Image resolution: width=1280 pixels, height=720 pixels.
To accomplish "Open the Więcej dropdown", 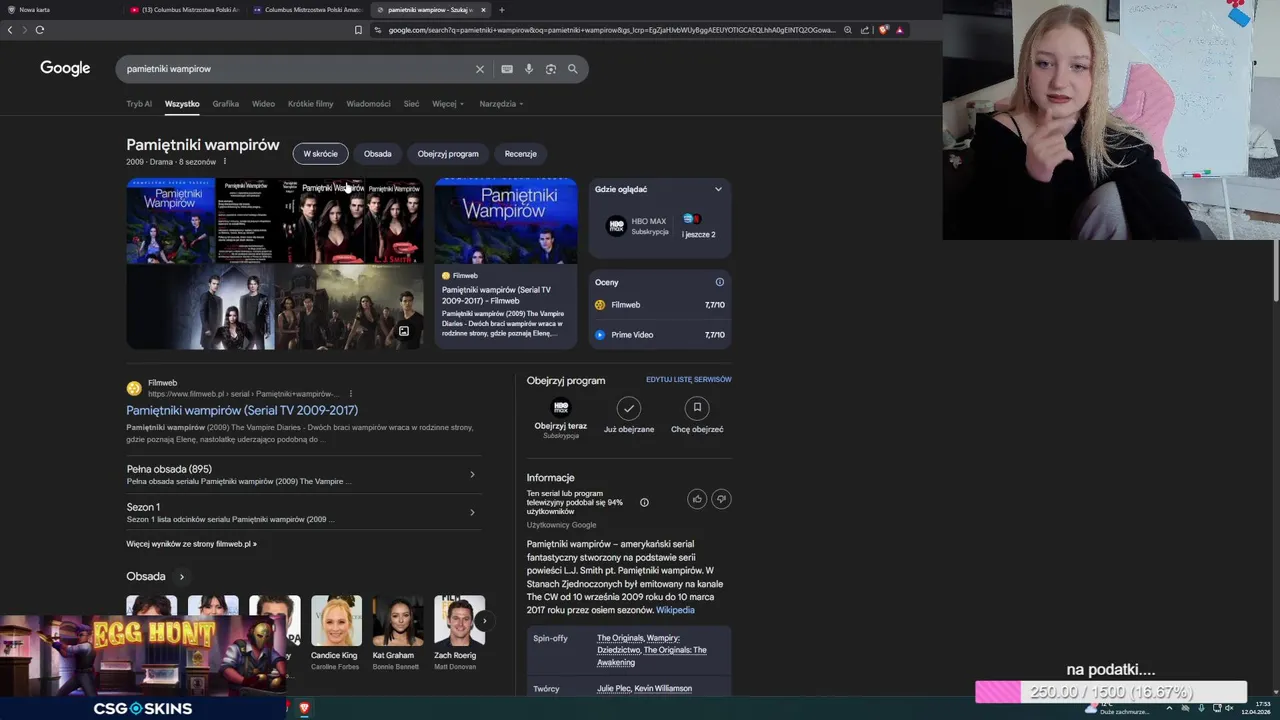I will 448,104.
